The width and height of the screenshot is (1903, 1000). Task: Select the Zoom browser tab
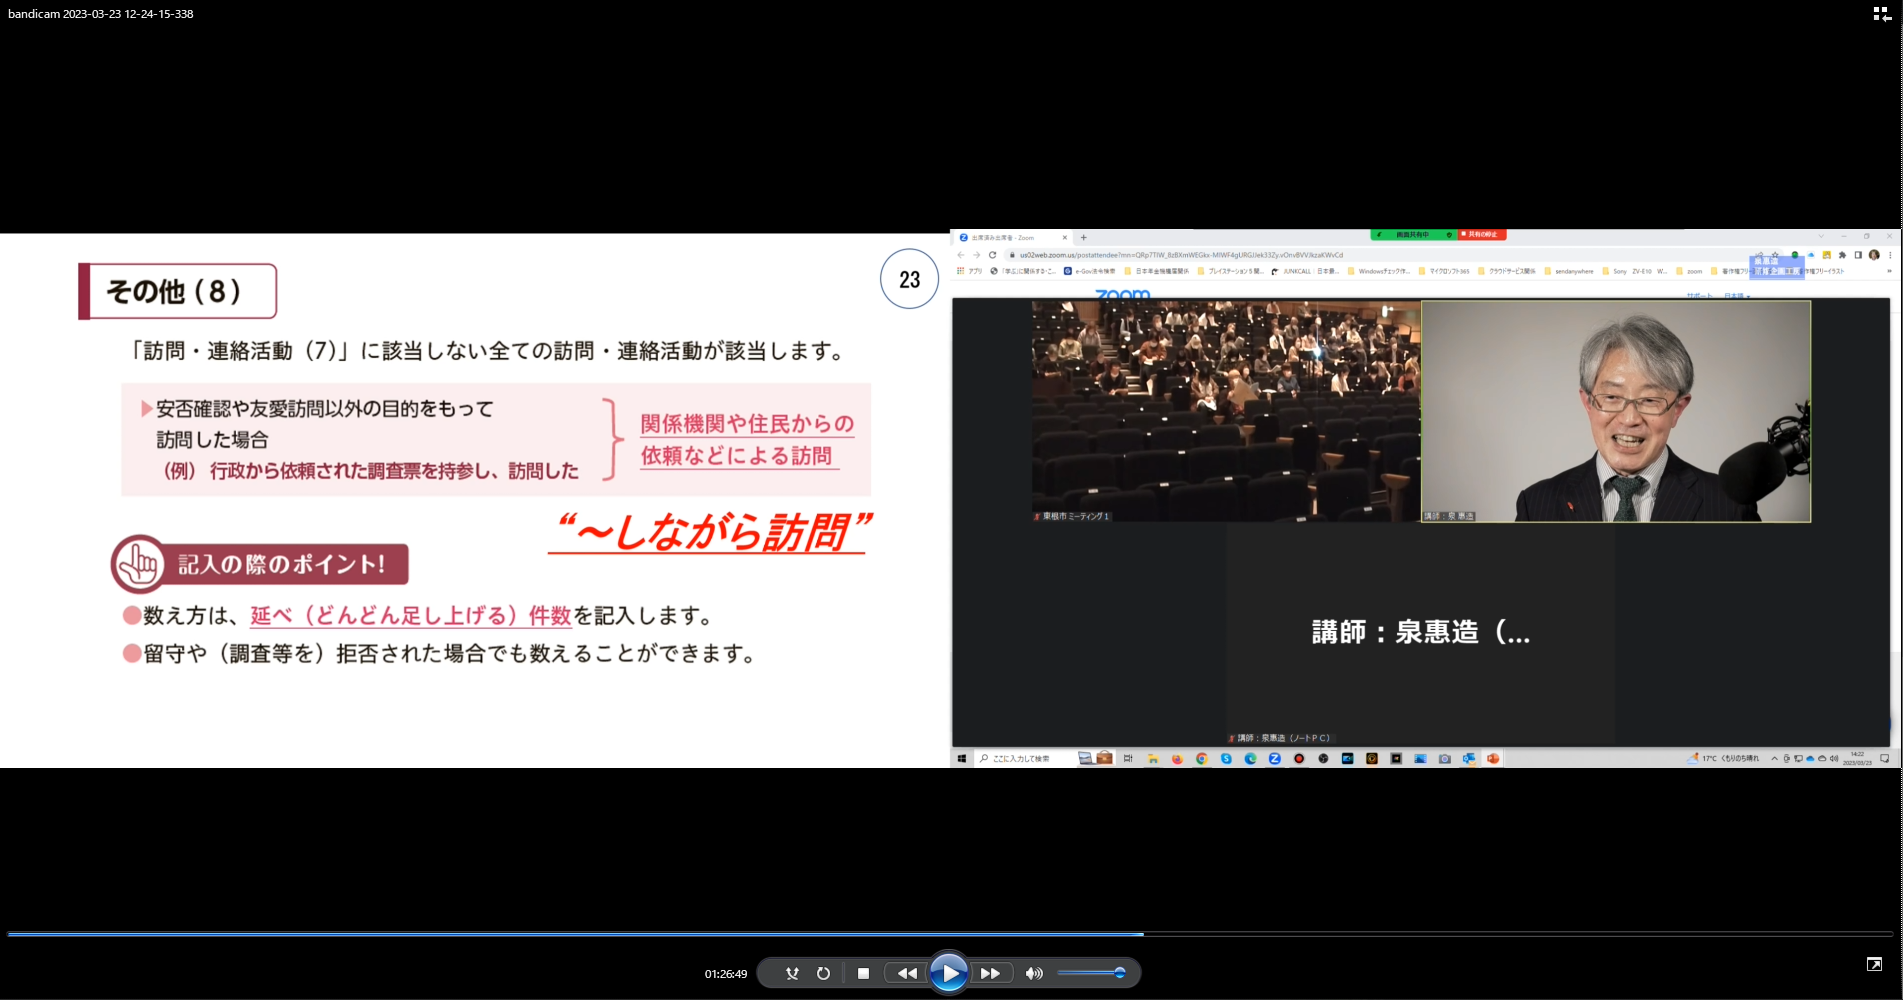click(1013, 238)
